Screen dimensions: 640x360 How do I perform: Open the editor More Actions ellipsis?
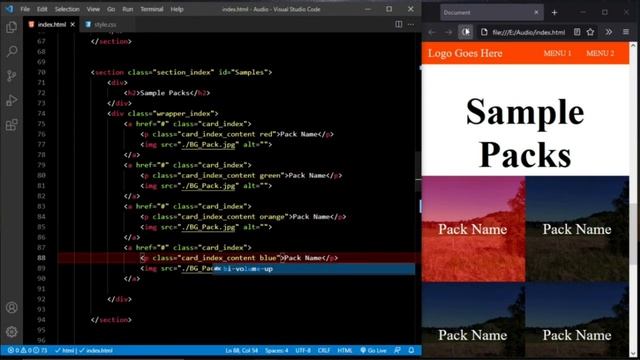pyautogui.click(x=411, y=24)
